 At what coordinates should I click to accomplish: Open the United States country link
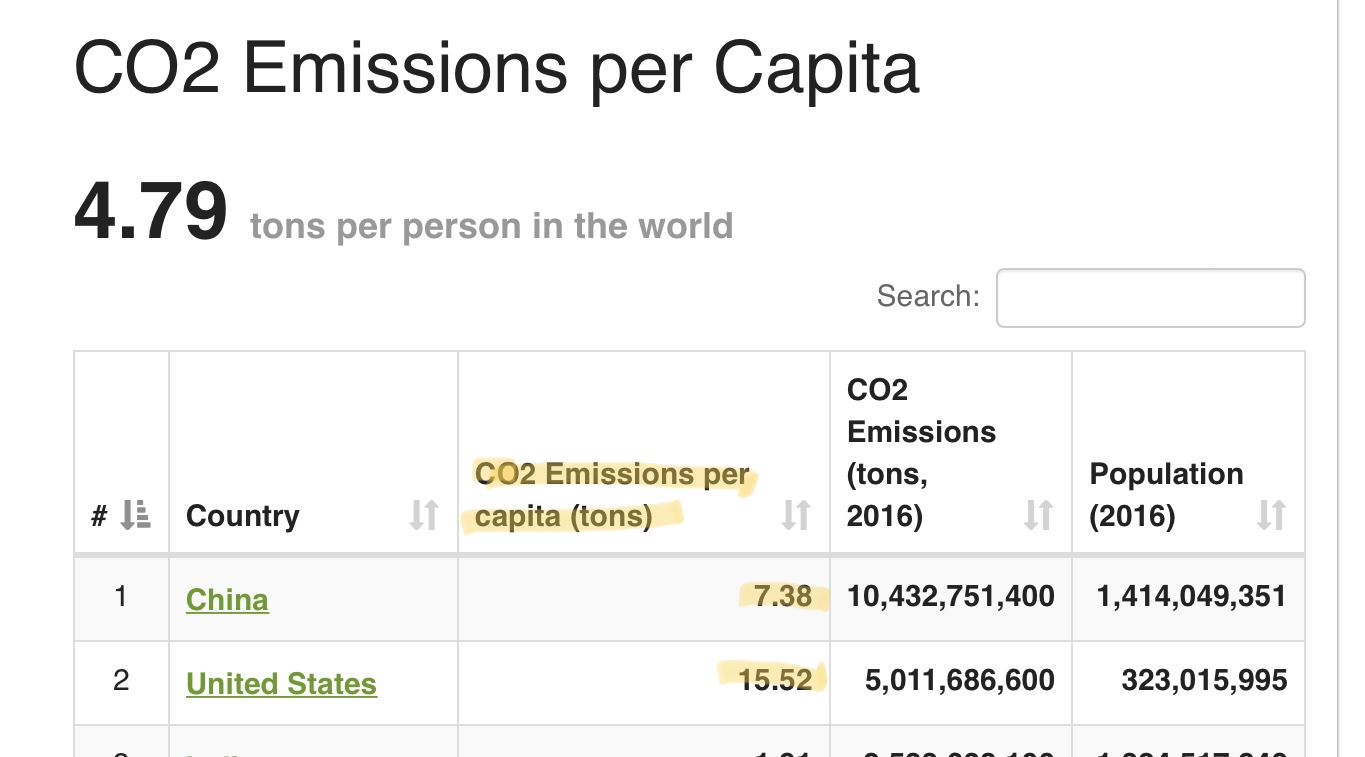(x=281, y=684)
